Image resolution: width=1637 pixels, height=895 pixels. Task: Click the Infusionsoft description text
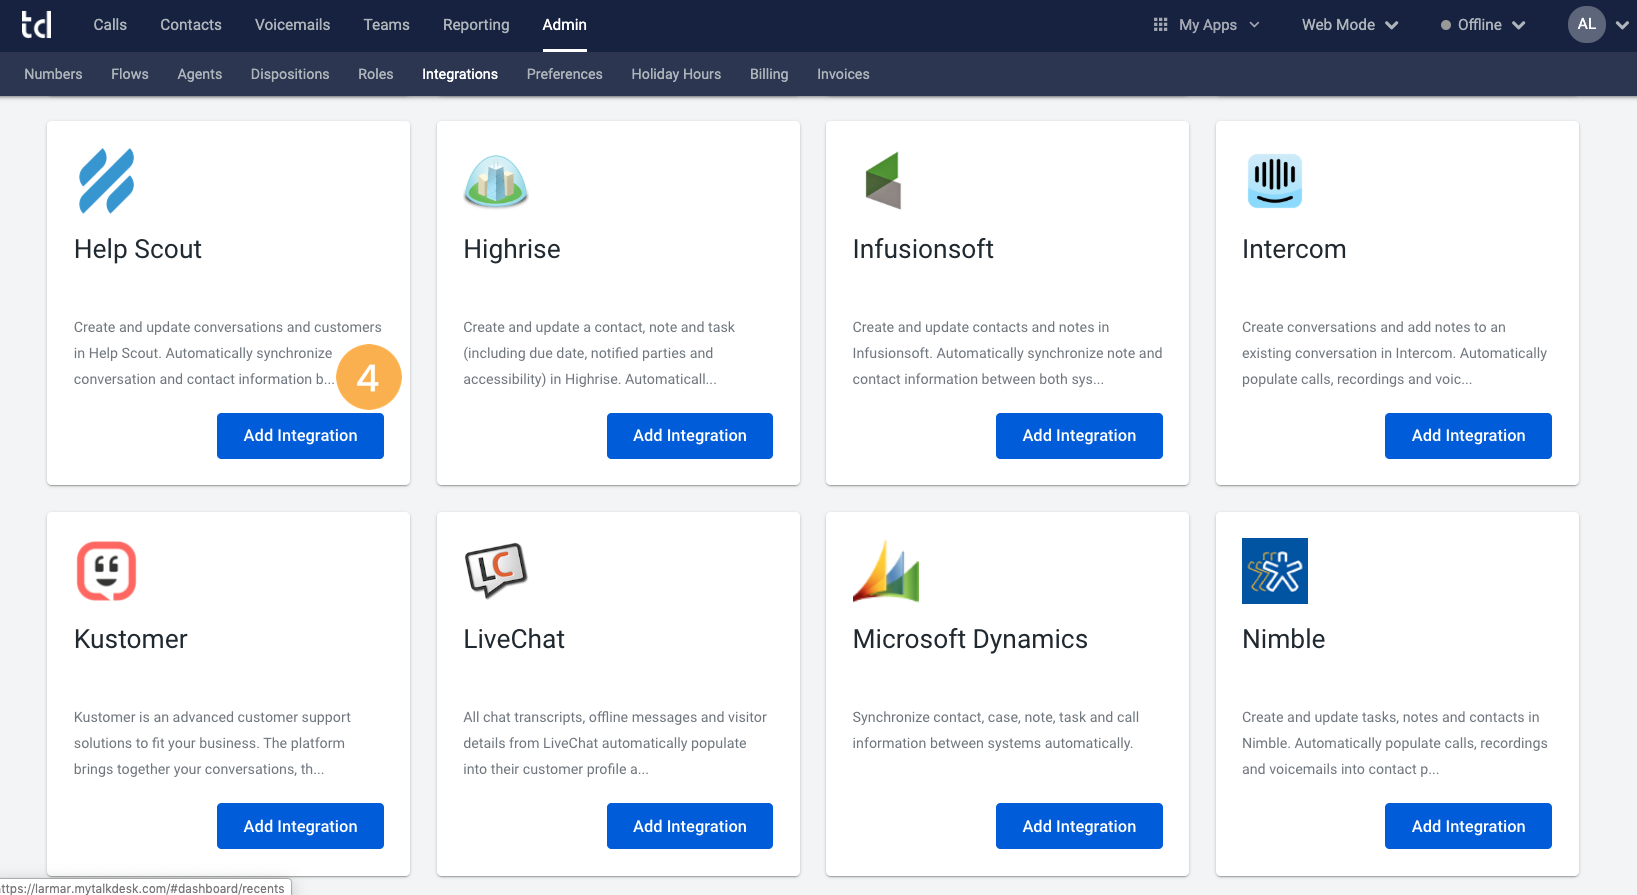coord(1007,353)
